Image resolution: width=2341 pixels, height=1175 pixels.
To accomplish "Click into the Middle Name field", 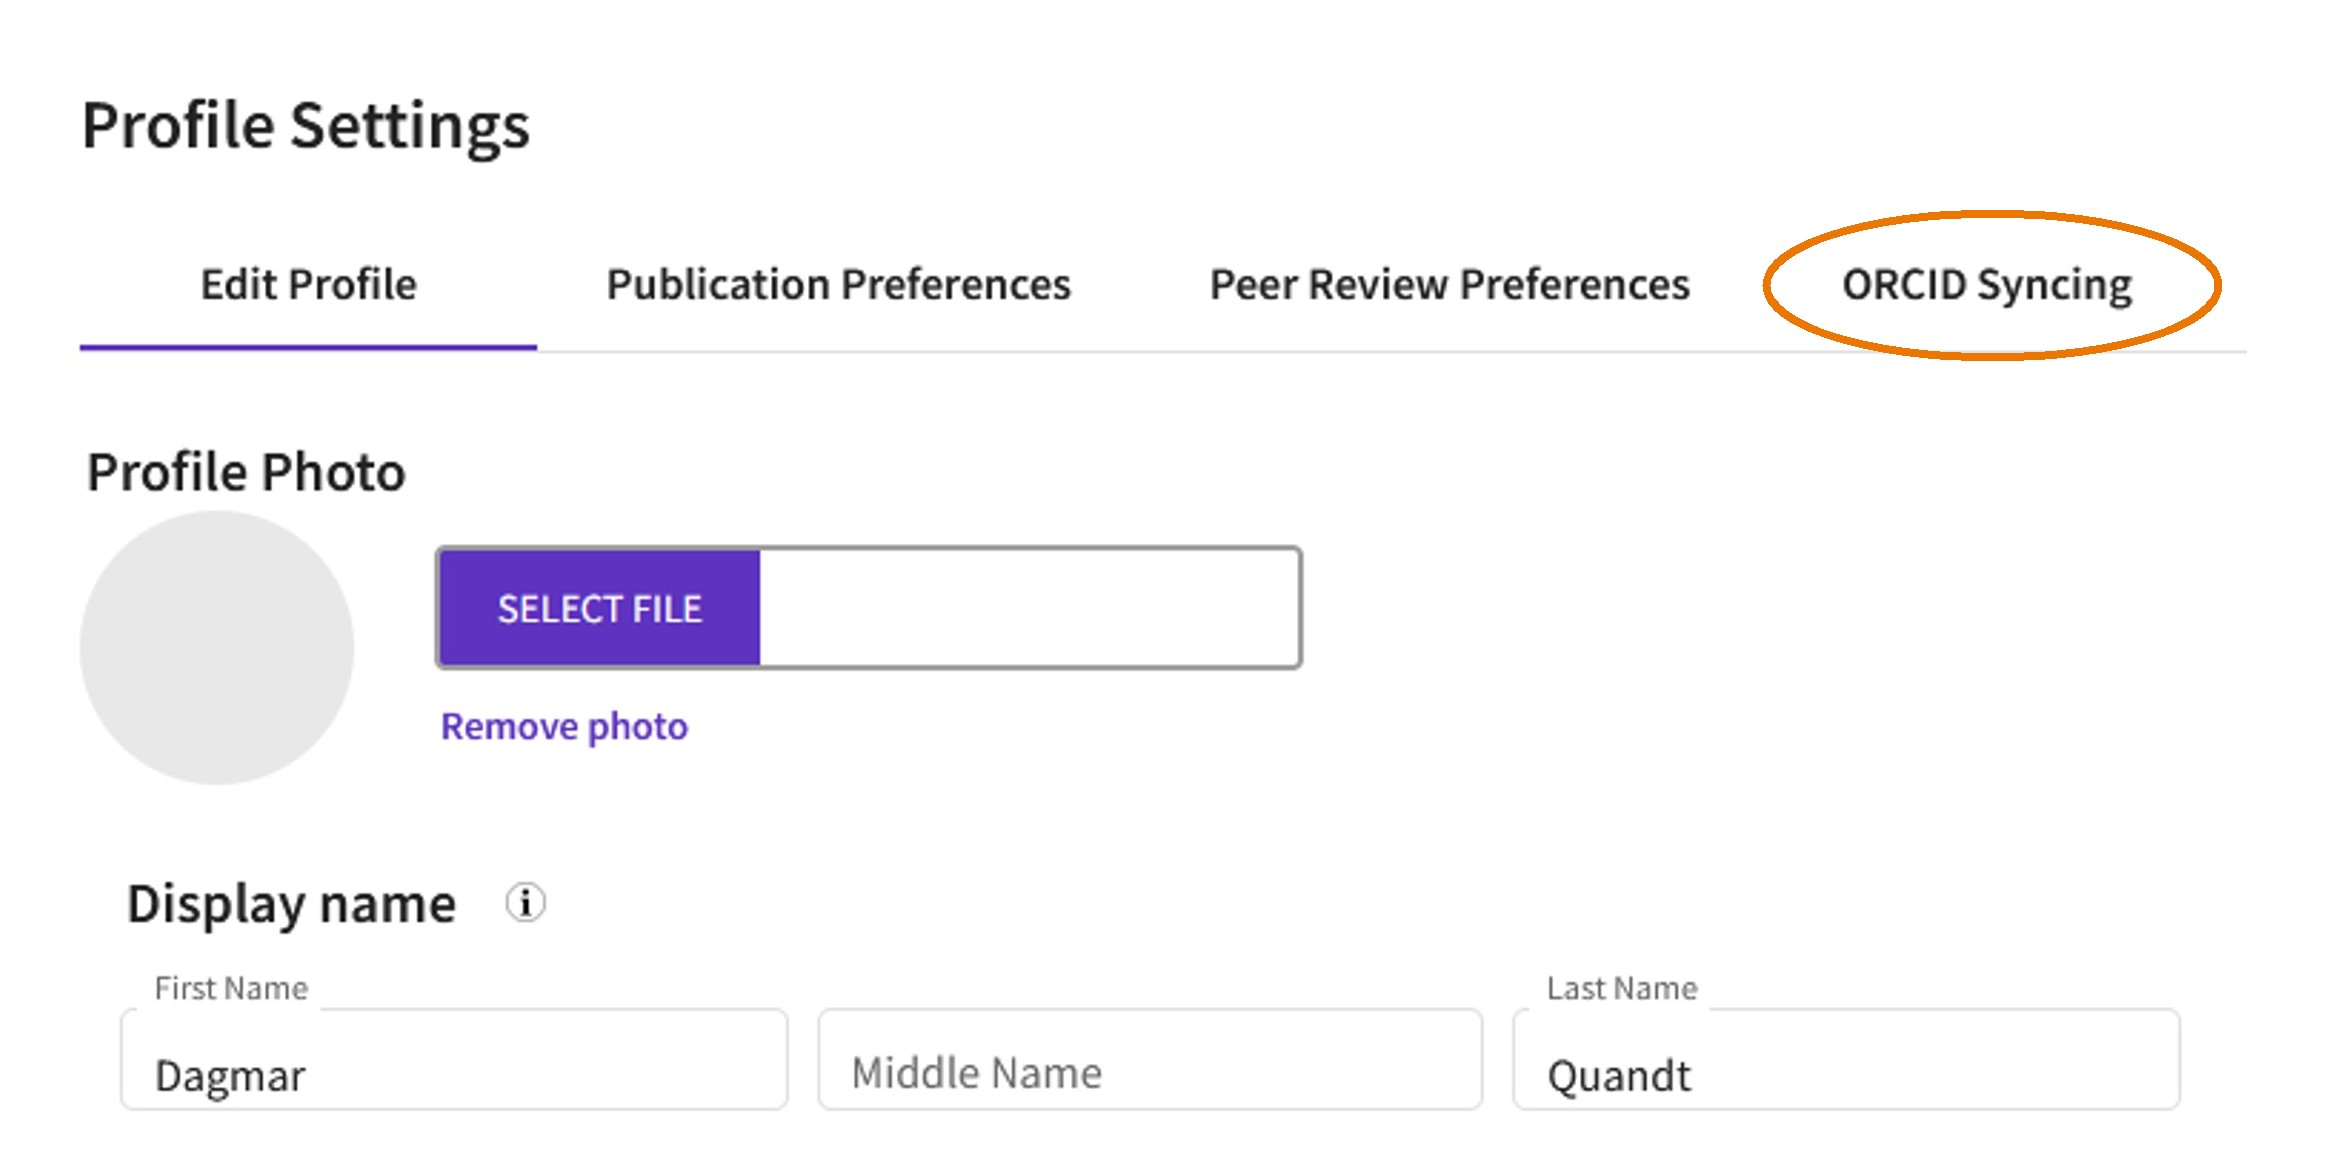I will (1150, 1059).
